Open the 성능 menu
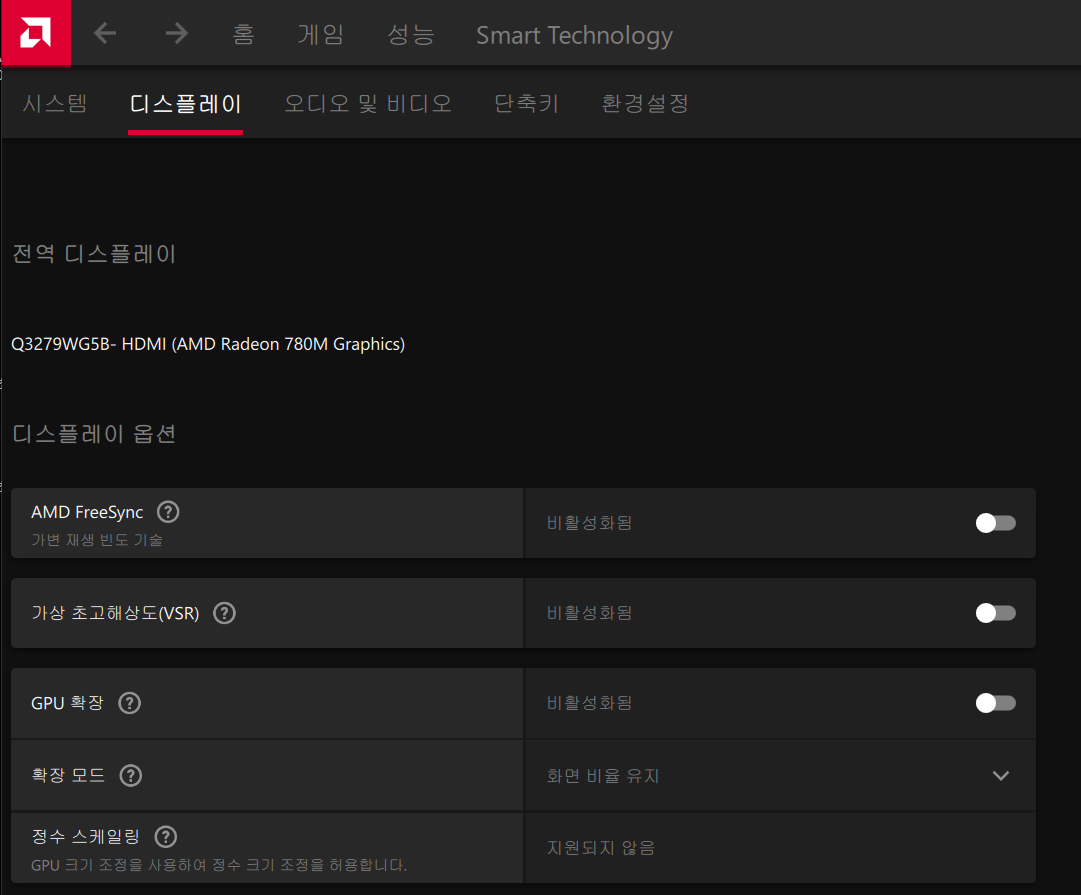Screen dimensions: 1081x895 coord(411,34)
